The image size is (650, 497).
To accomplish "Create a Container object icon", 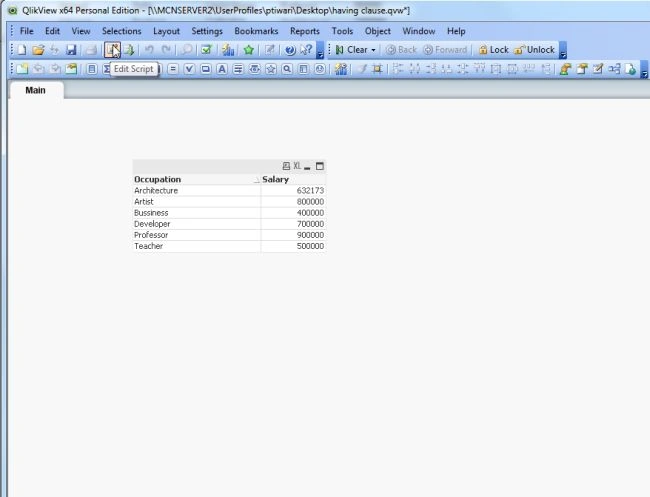I will (303, 69).
